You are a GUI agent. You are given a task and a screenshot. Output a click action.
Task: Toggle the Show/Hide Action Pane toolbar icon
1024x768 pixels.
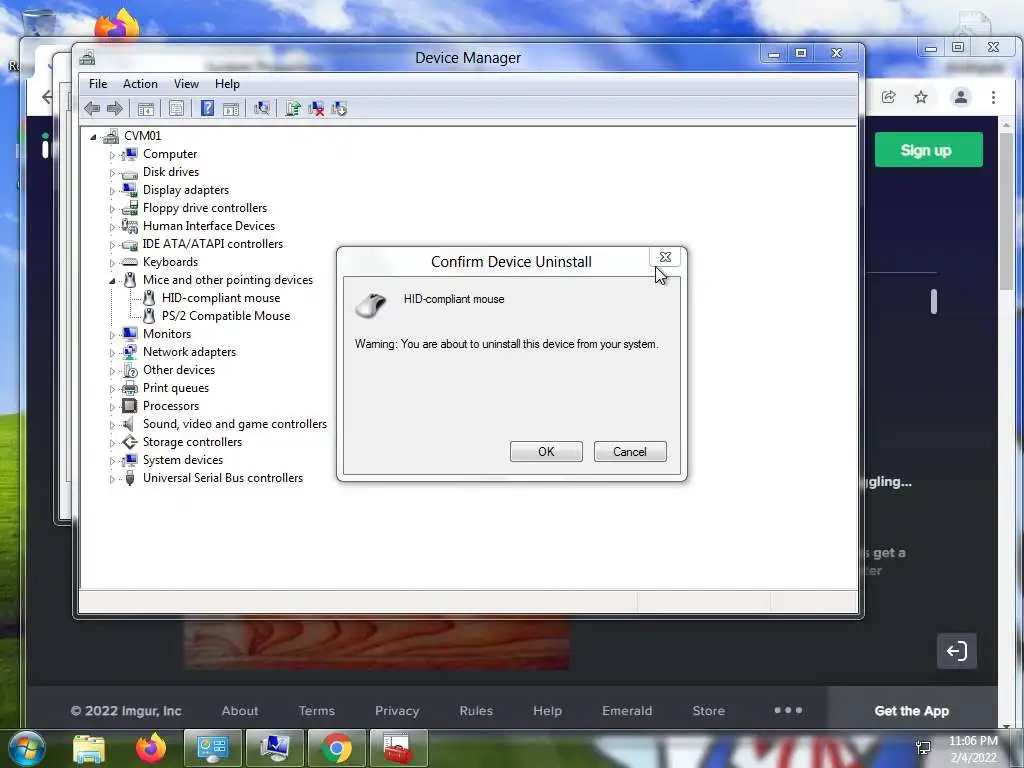(x=231, y=109)
